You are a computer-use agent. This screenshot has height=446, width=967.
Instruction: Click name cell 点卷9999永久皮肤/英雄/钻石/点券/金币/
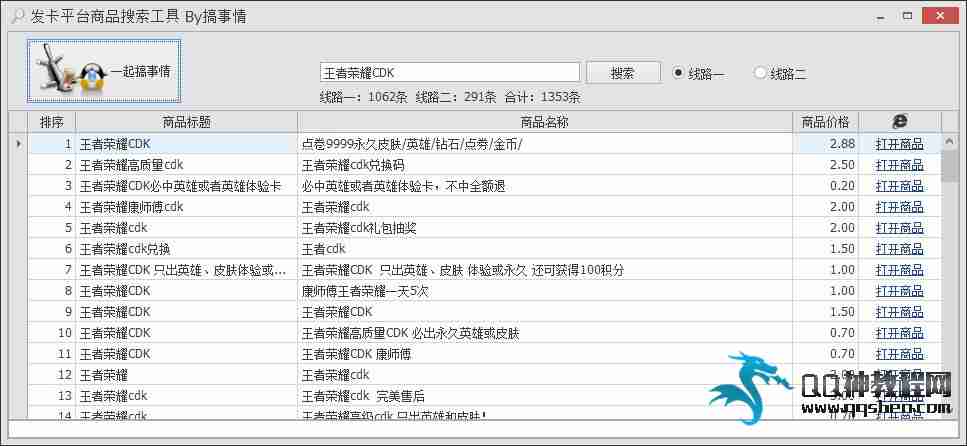(545, 144)
